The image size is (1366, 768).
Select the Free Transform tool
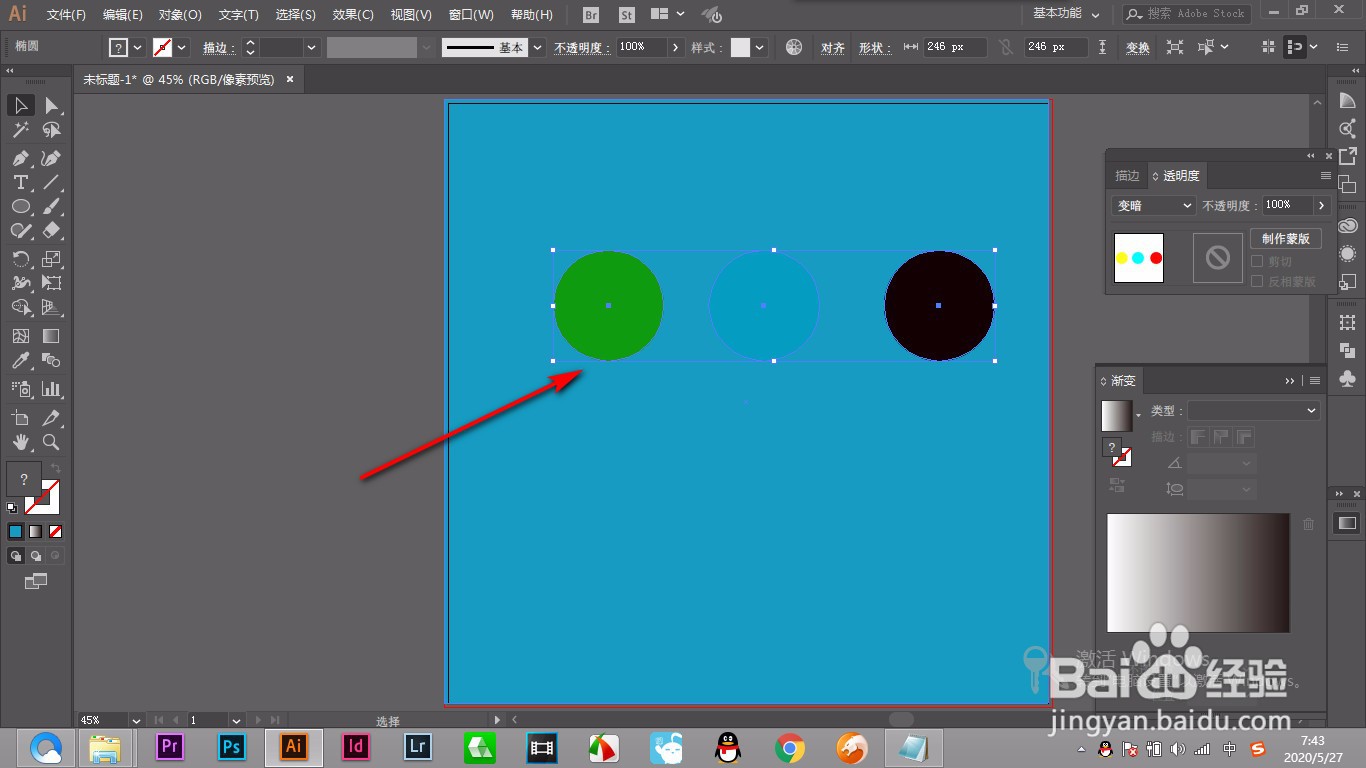(x=51, y=283)
